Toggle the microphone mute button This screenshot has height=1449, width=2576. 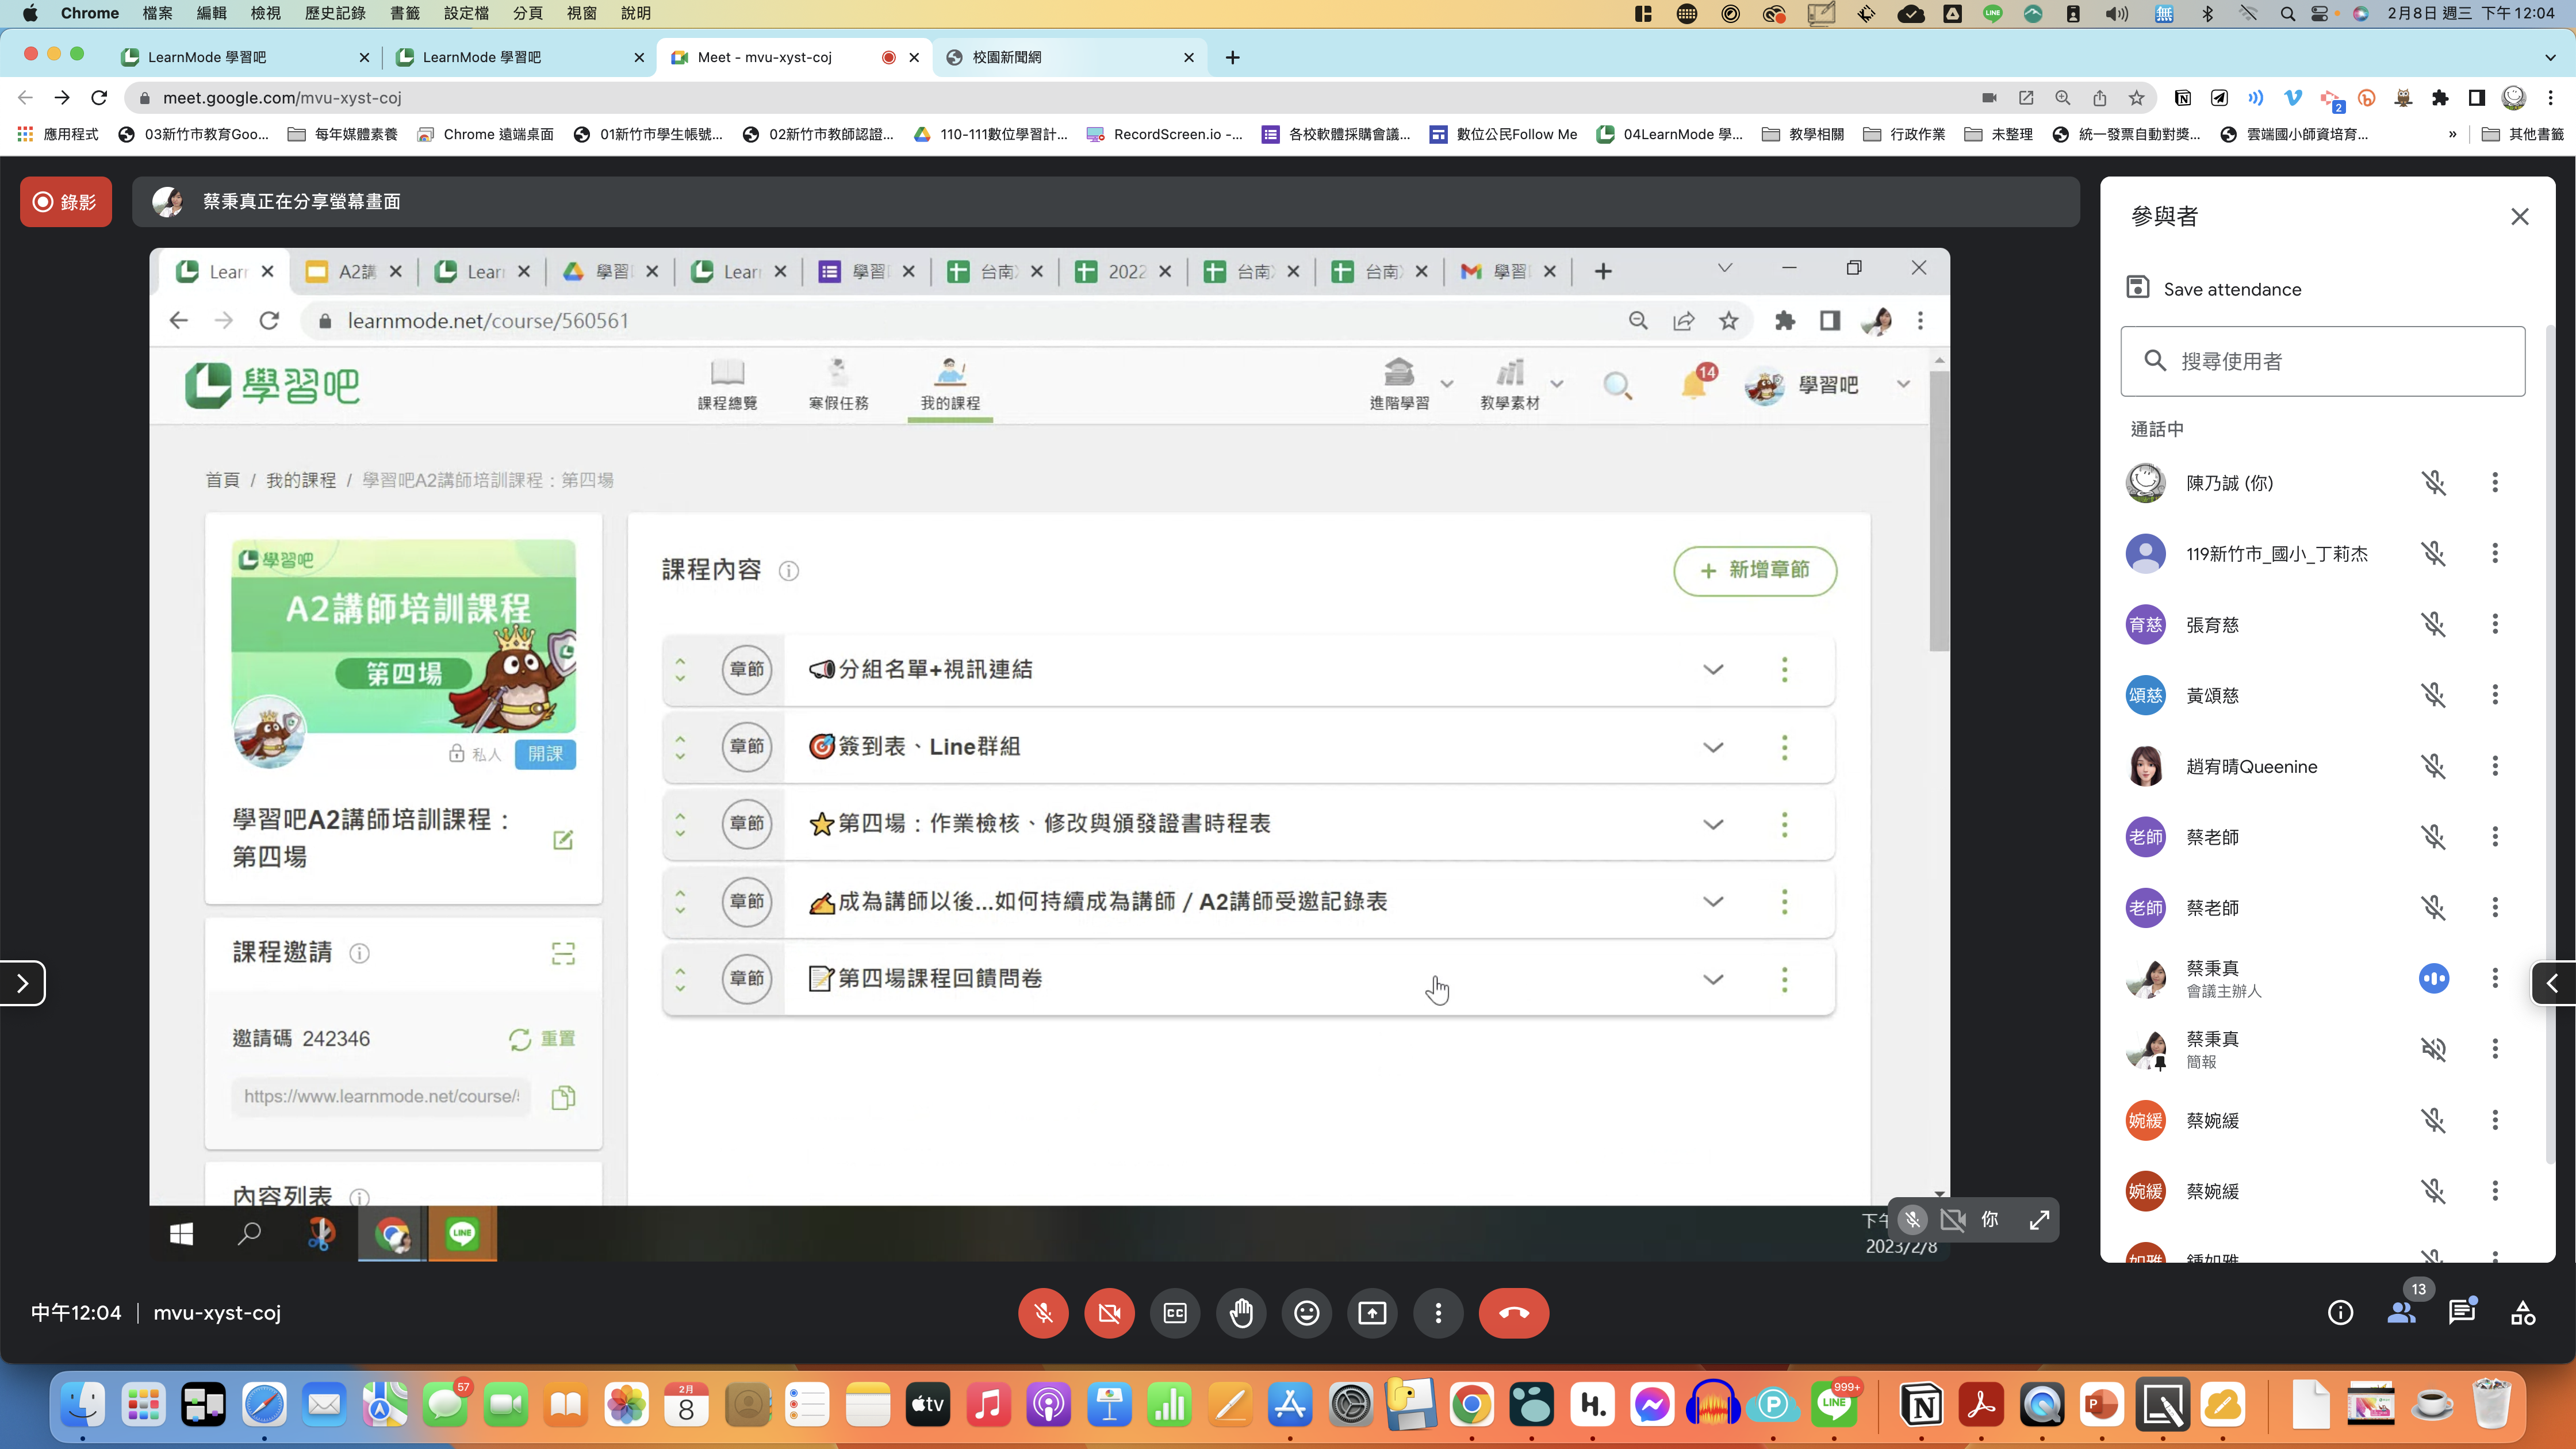click(1043, 1313)
